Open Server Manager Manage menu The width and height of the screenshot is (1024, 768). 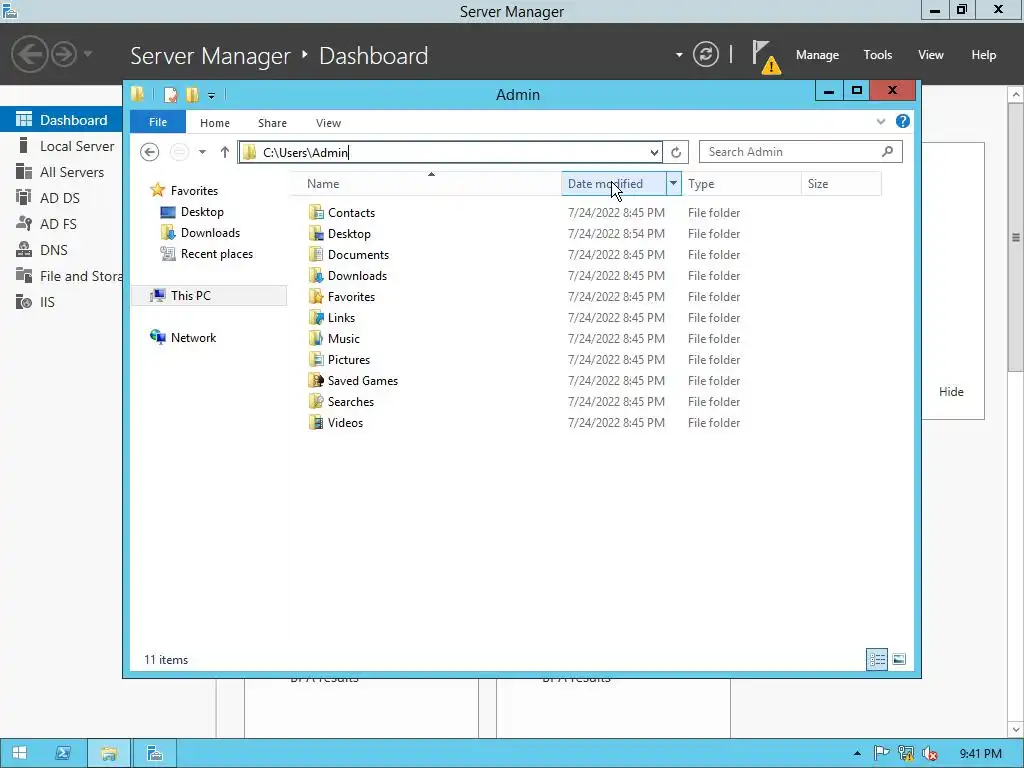(817, 55)
